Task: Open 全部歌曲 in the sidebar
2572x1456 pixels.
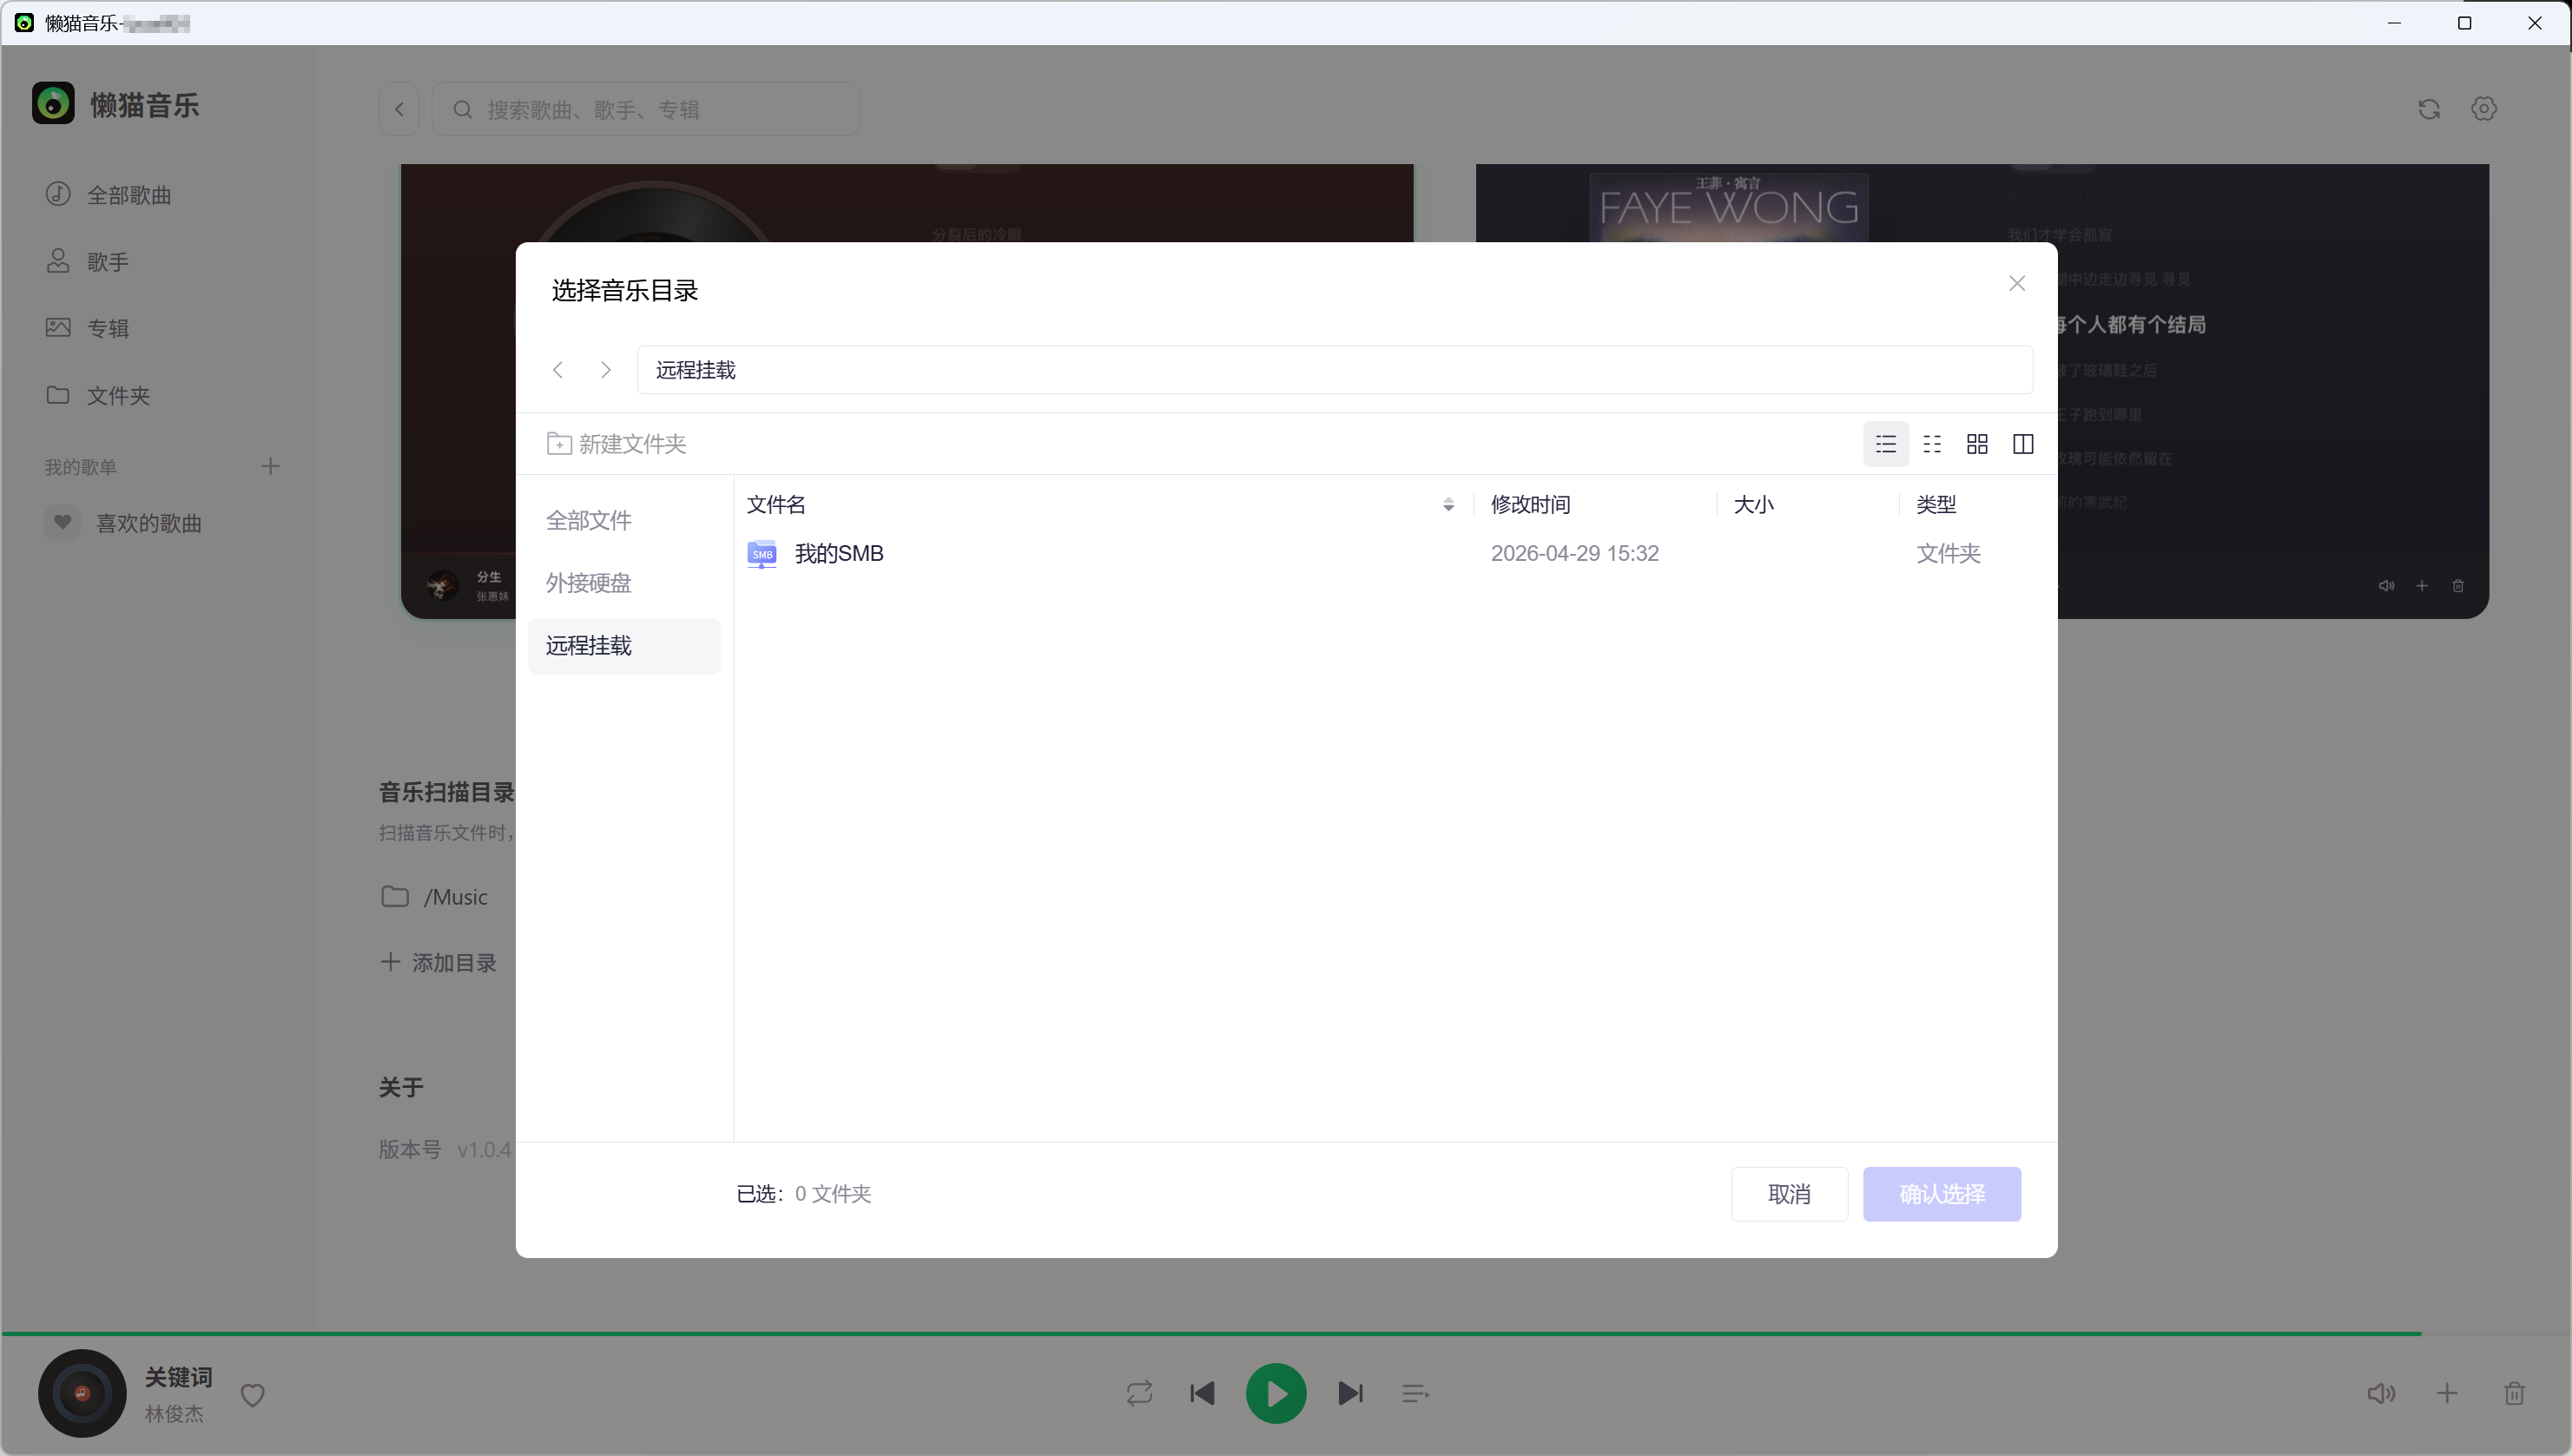Action: click(x=108, y=194)
